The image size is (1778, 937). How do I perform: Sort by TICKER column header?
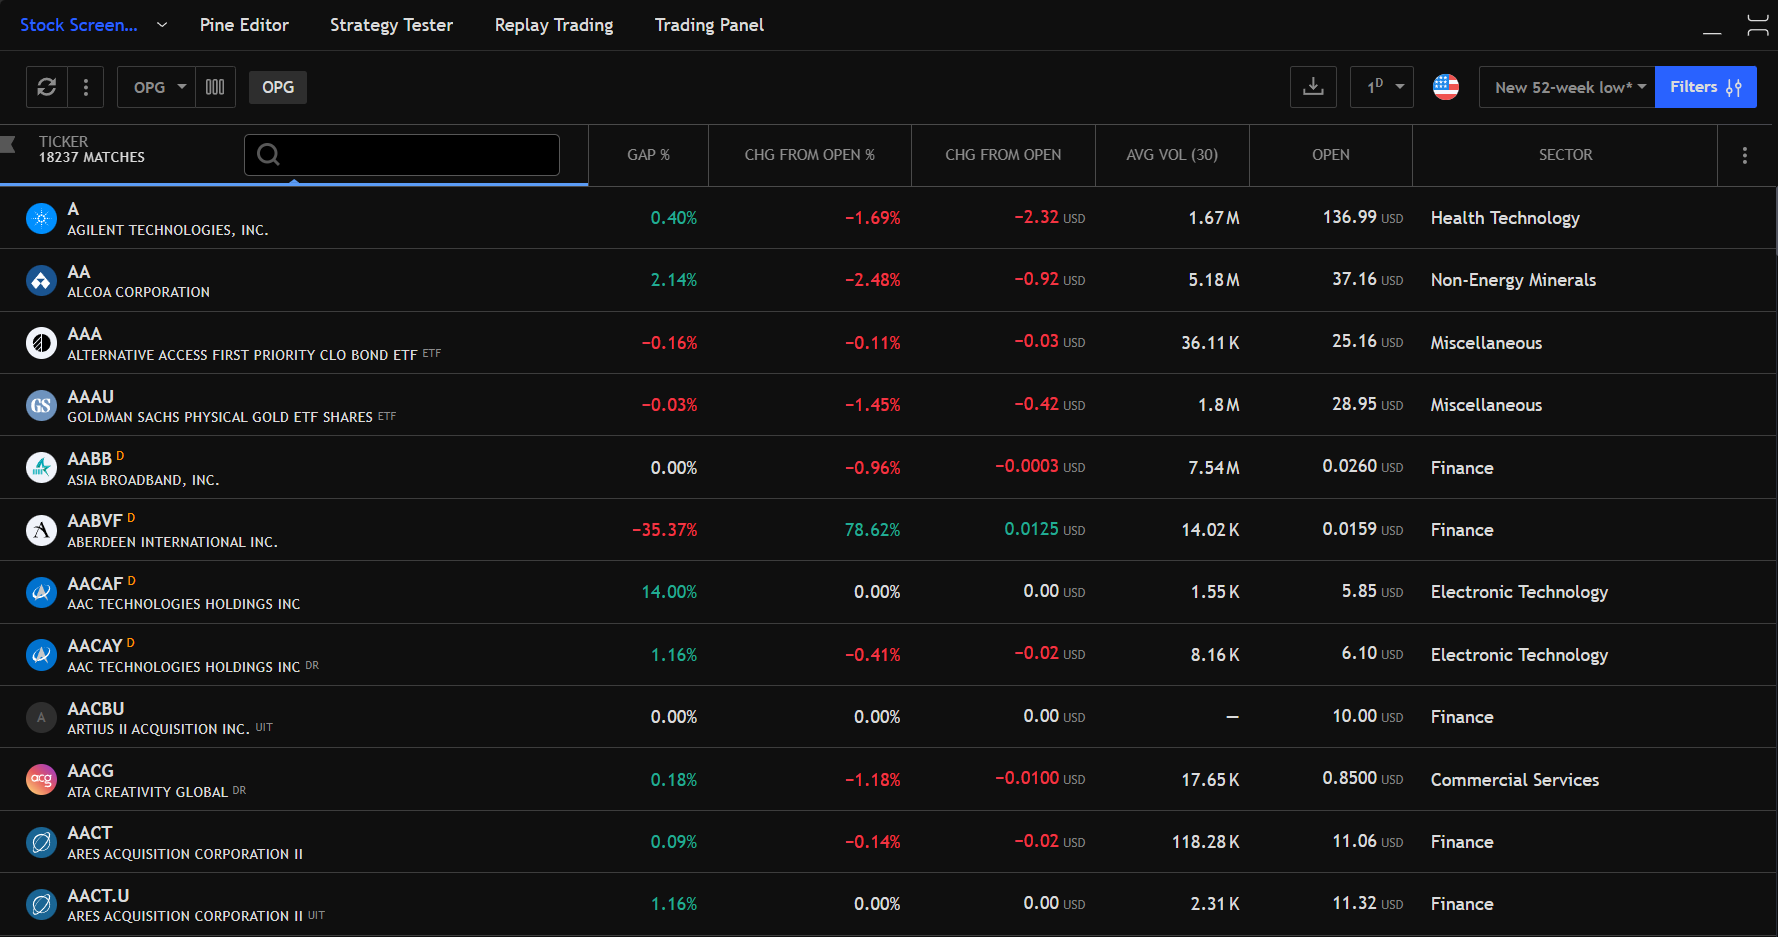(63, 142)
